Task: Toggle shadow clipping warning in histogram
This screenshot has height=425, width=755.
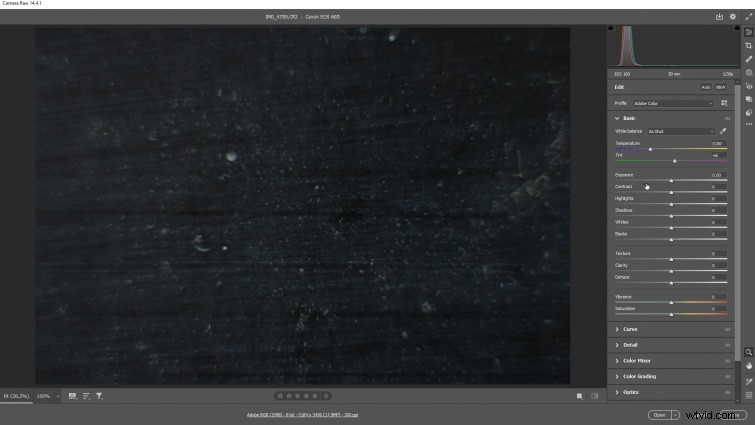Action: (x=611, y=28)
